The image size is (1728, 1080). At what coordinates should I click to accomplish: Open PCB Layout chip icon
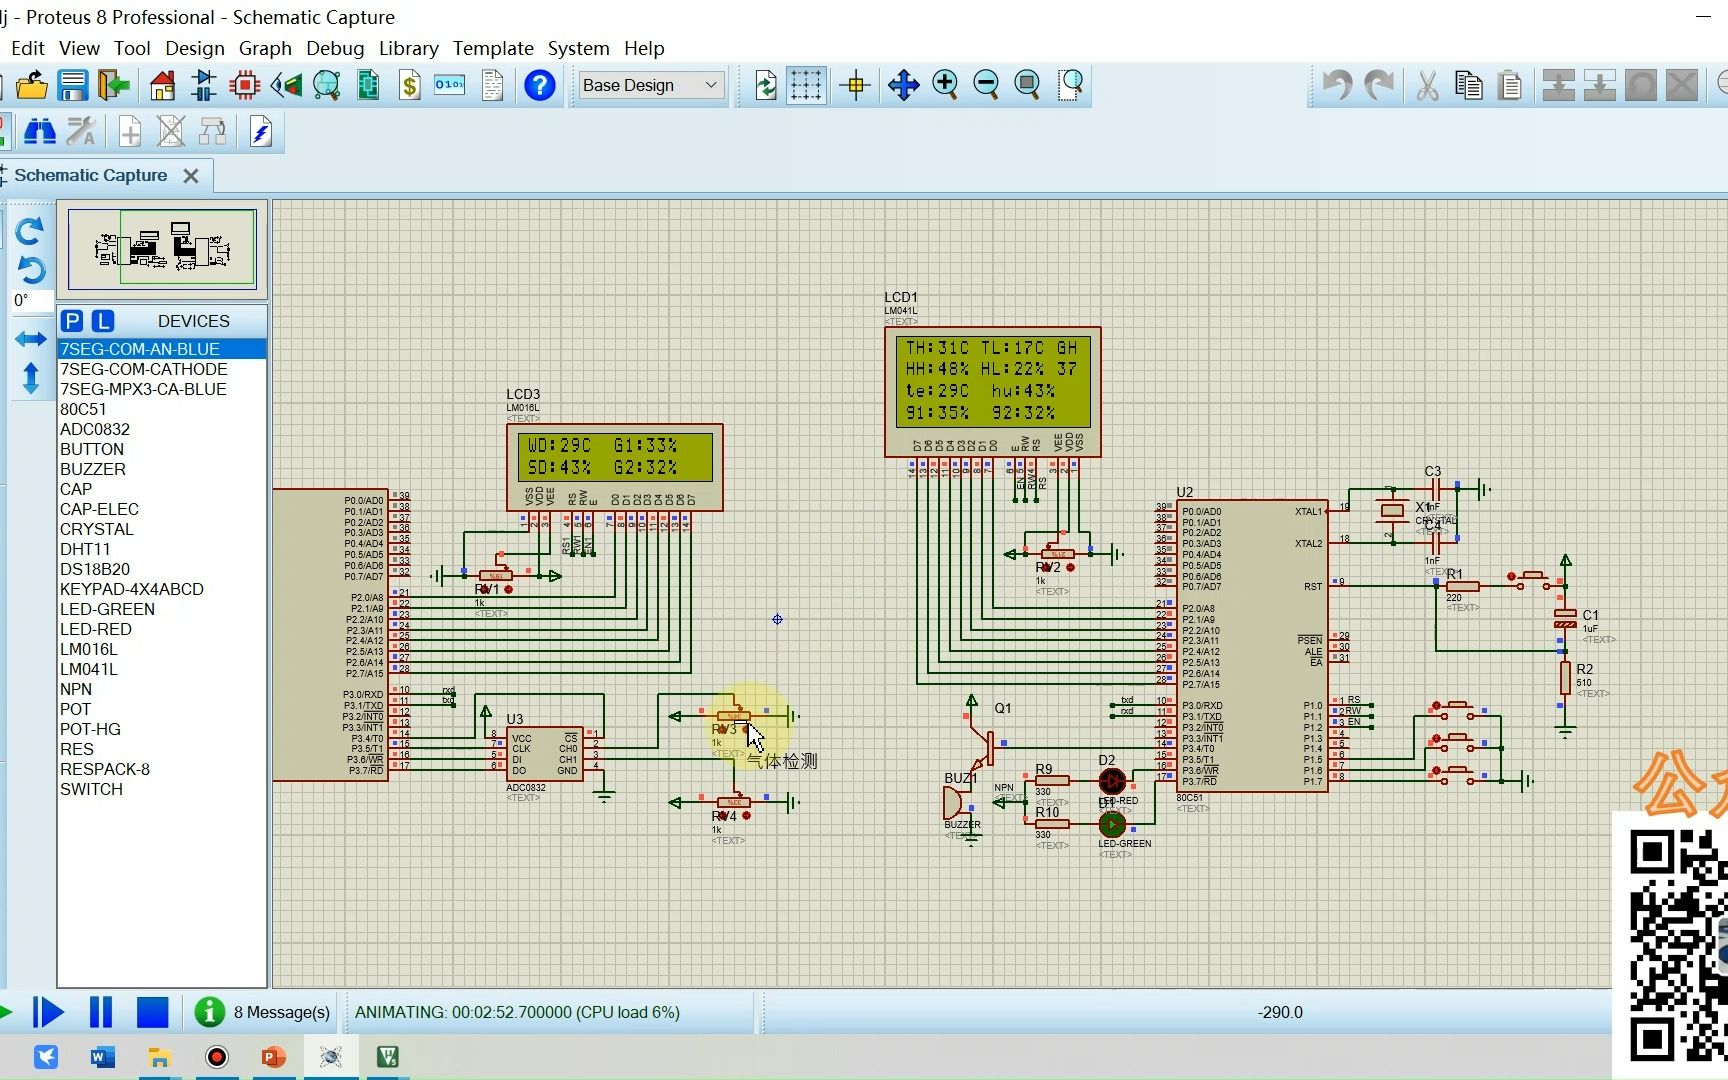click(x=245, y=85)
